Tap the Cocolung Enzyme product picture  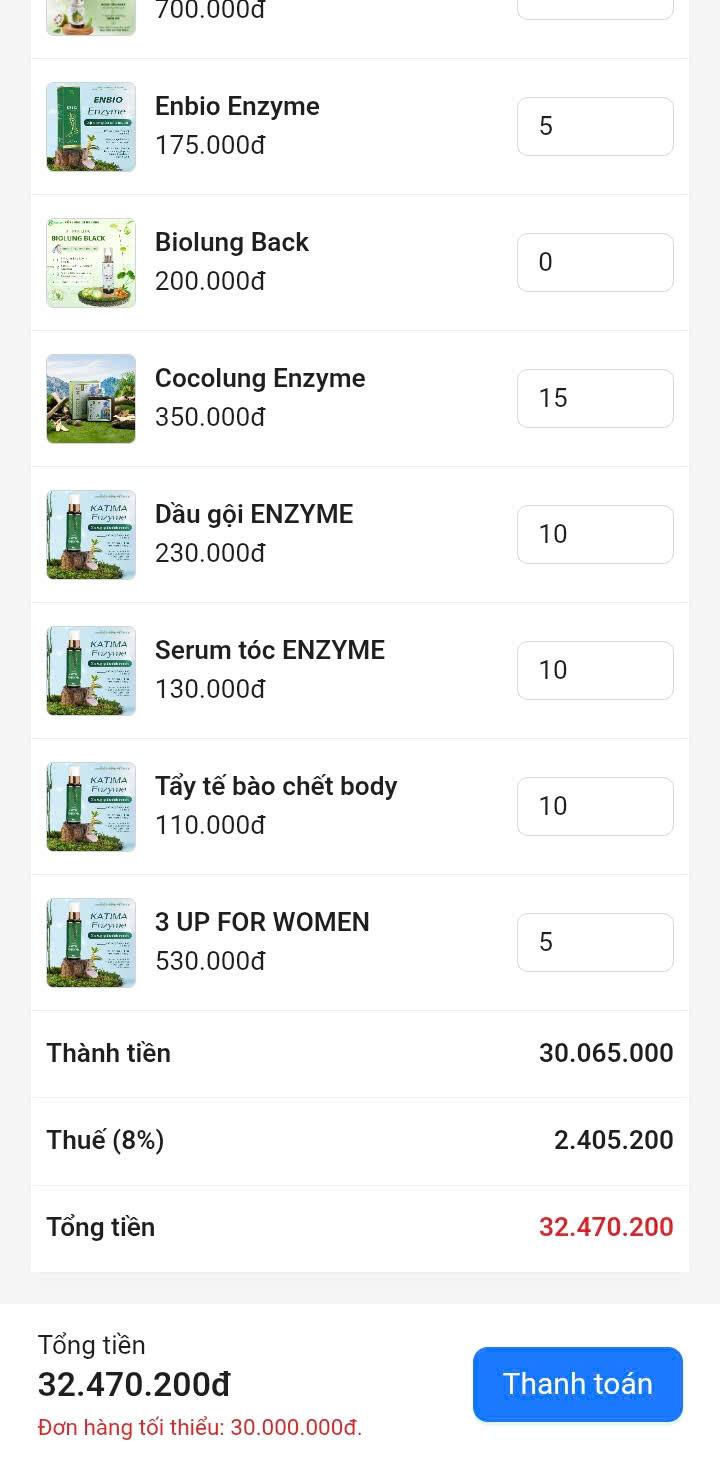[91, 399]
